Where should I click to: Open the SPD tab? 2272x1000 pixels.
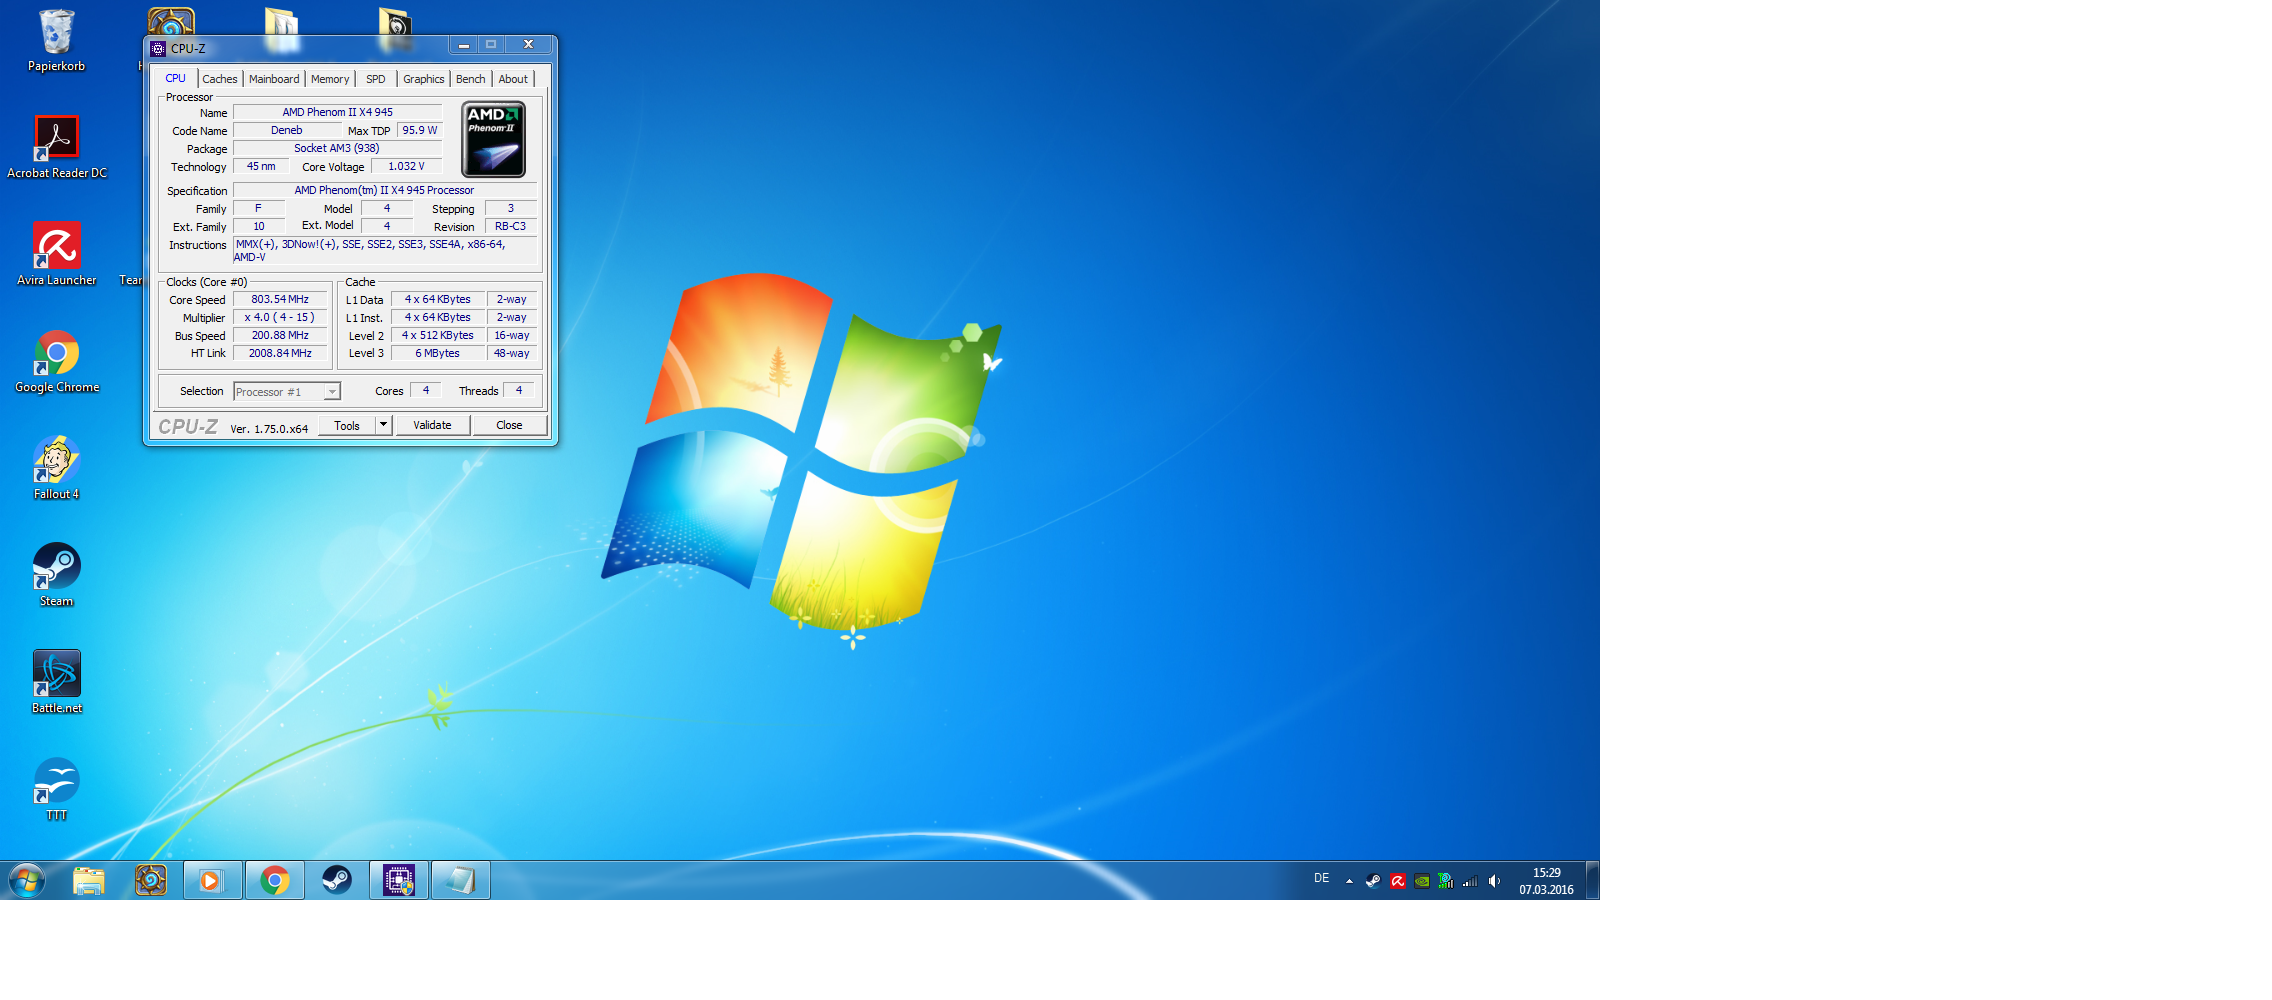(x=376, y=79)
